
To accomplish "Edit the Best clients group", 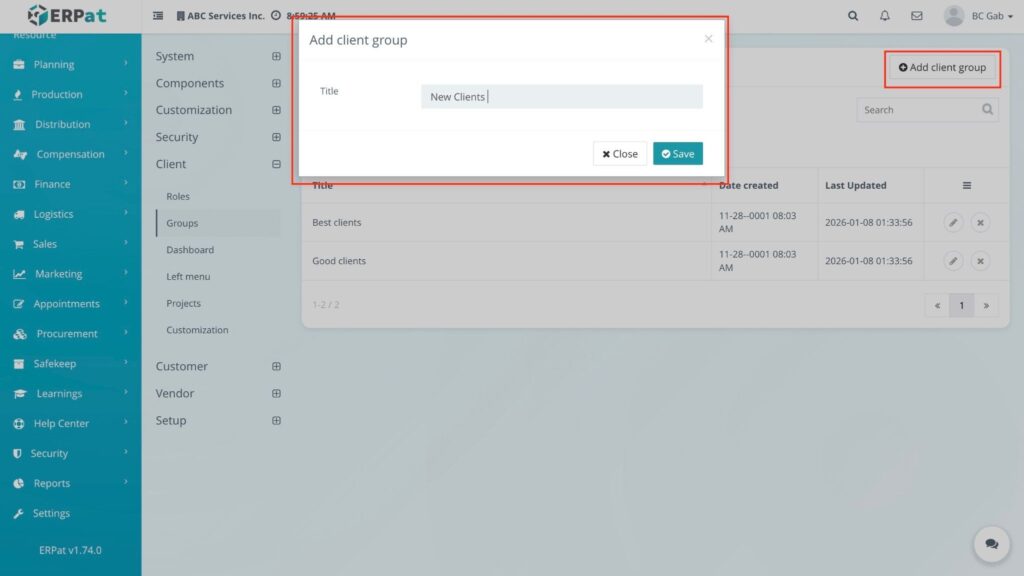I will coord(953,223).
